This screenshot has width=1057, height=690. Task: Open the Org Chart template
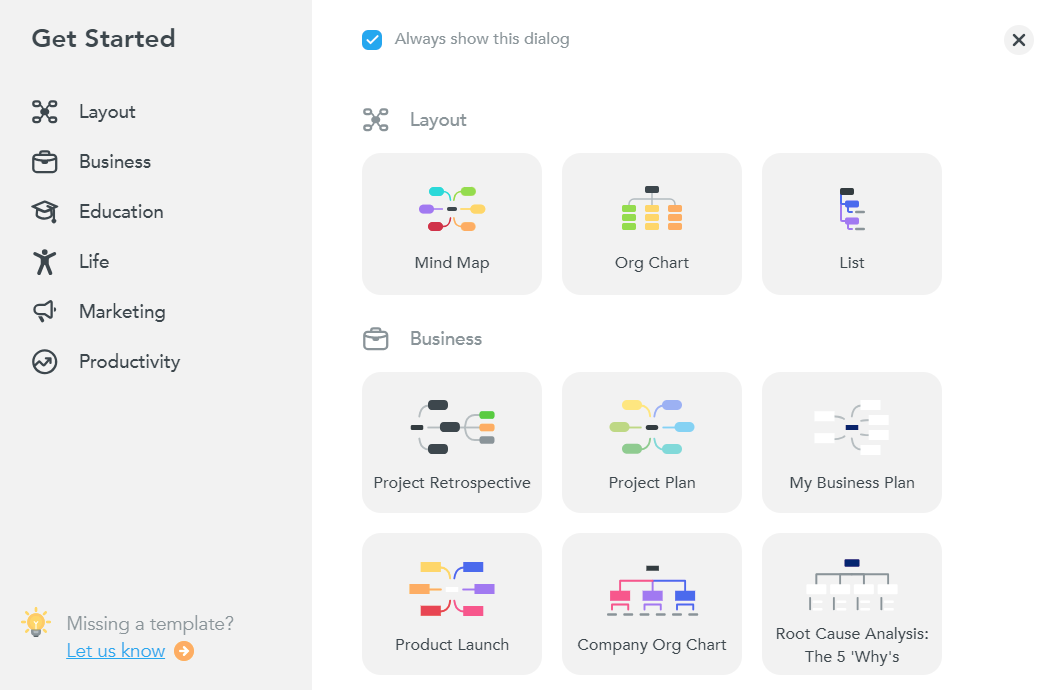pyautogui.click(x=651, y=223)
